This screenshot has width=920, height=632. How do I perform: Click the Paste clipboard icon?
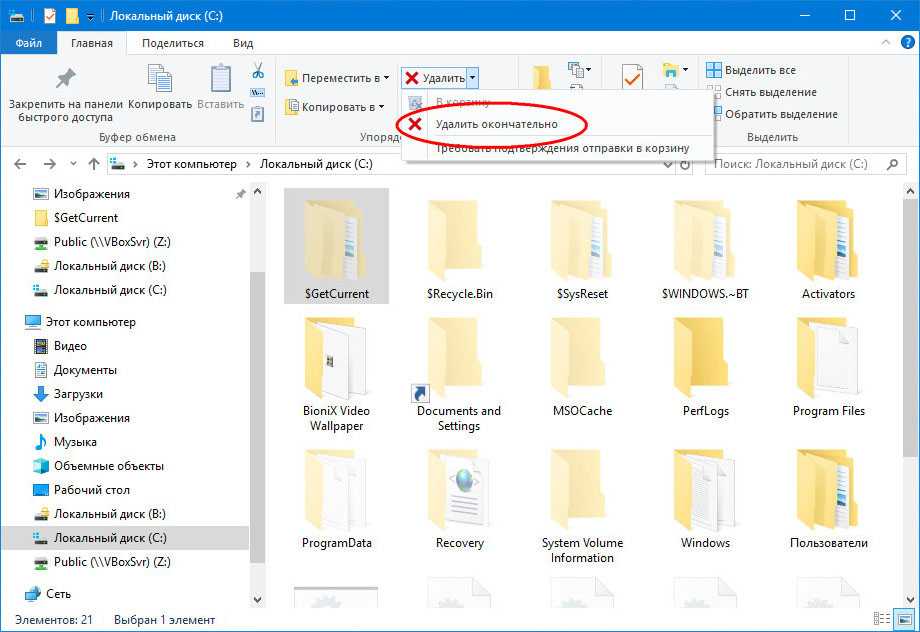221,78
